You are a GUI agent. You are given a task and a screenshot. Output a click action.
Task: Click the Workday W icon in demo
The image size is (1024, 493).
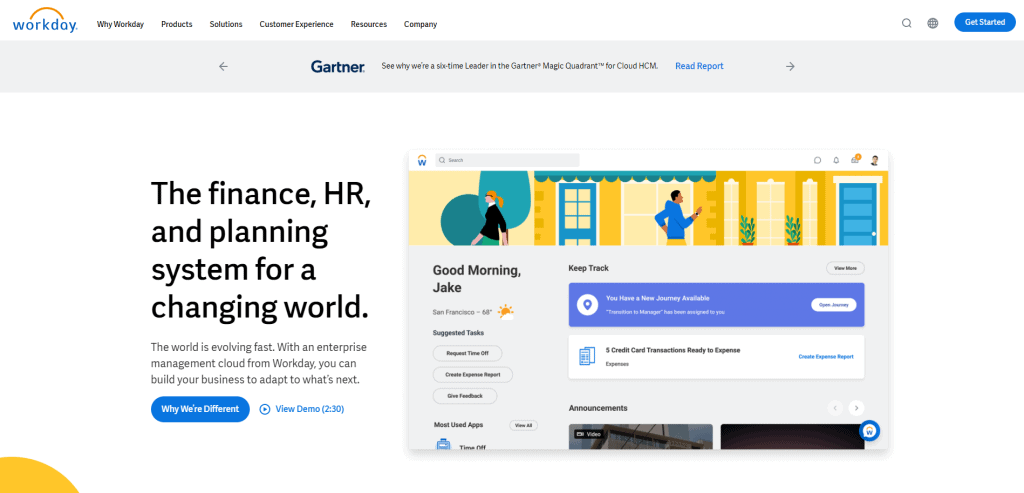coord(422,160)
